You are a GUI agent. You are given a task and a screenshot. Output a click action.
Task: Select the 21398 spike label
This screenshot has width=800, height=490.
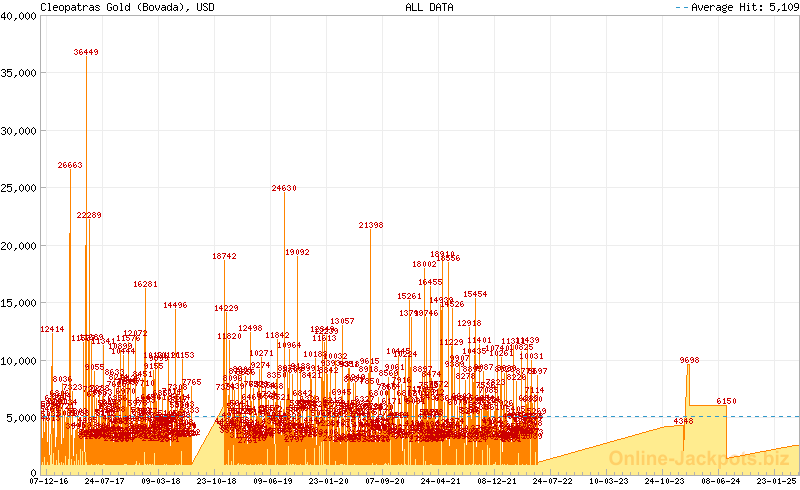371,225
